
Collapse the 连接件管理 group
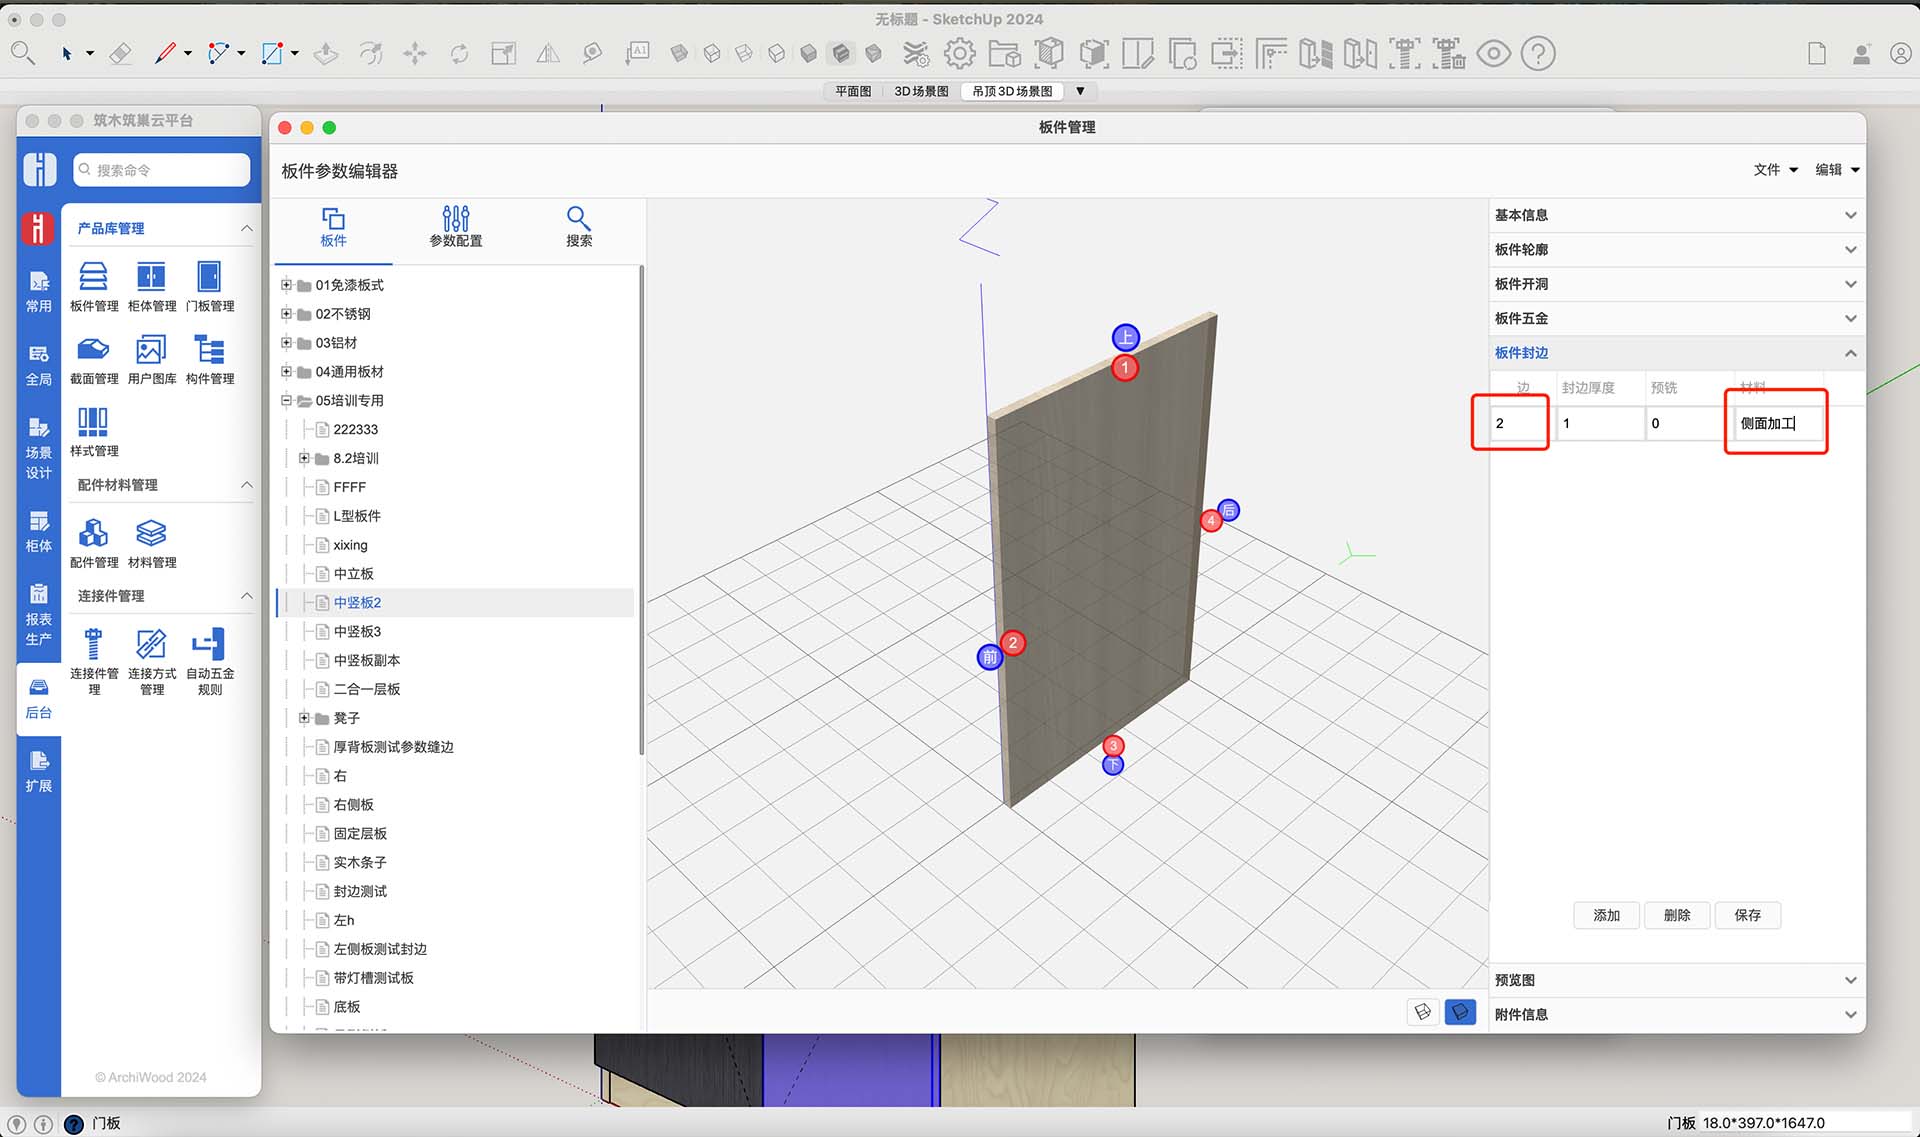(x=246, y=596)
